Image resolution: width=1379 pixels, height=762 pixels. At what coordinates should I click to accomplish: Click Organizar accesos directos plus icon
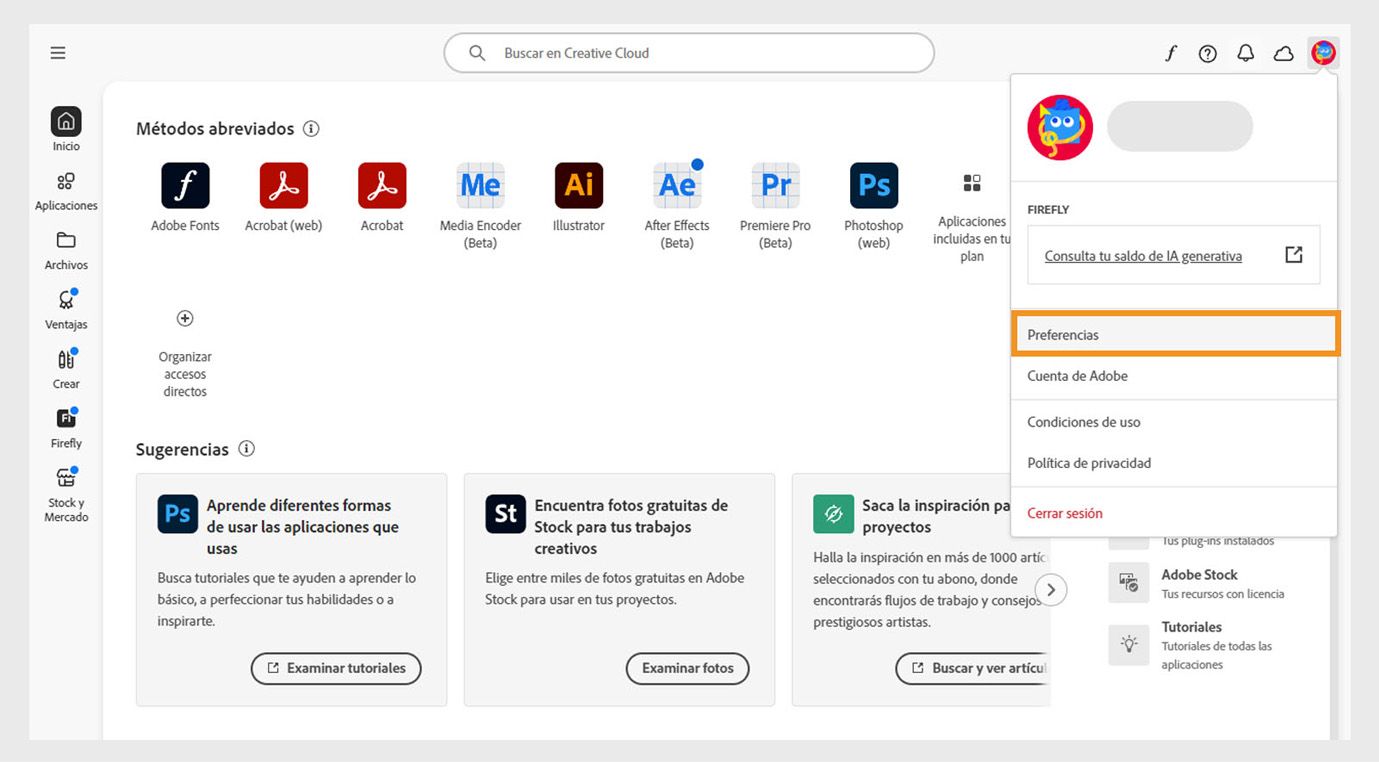185,318
